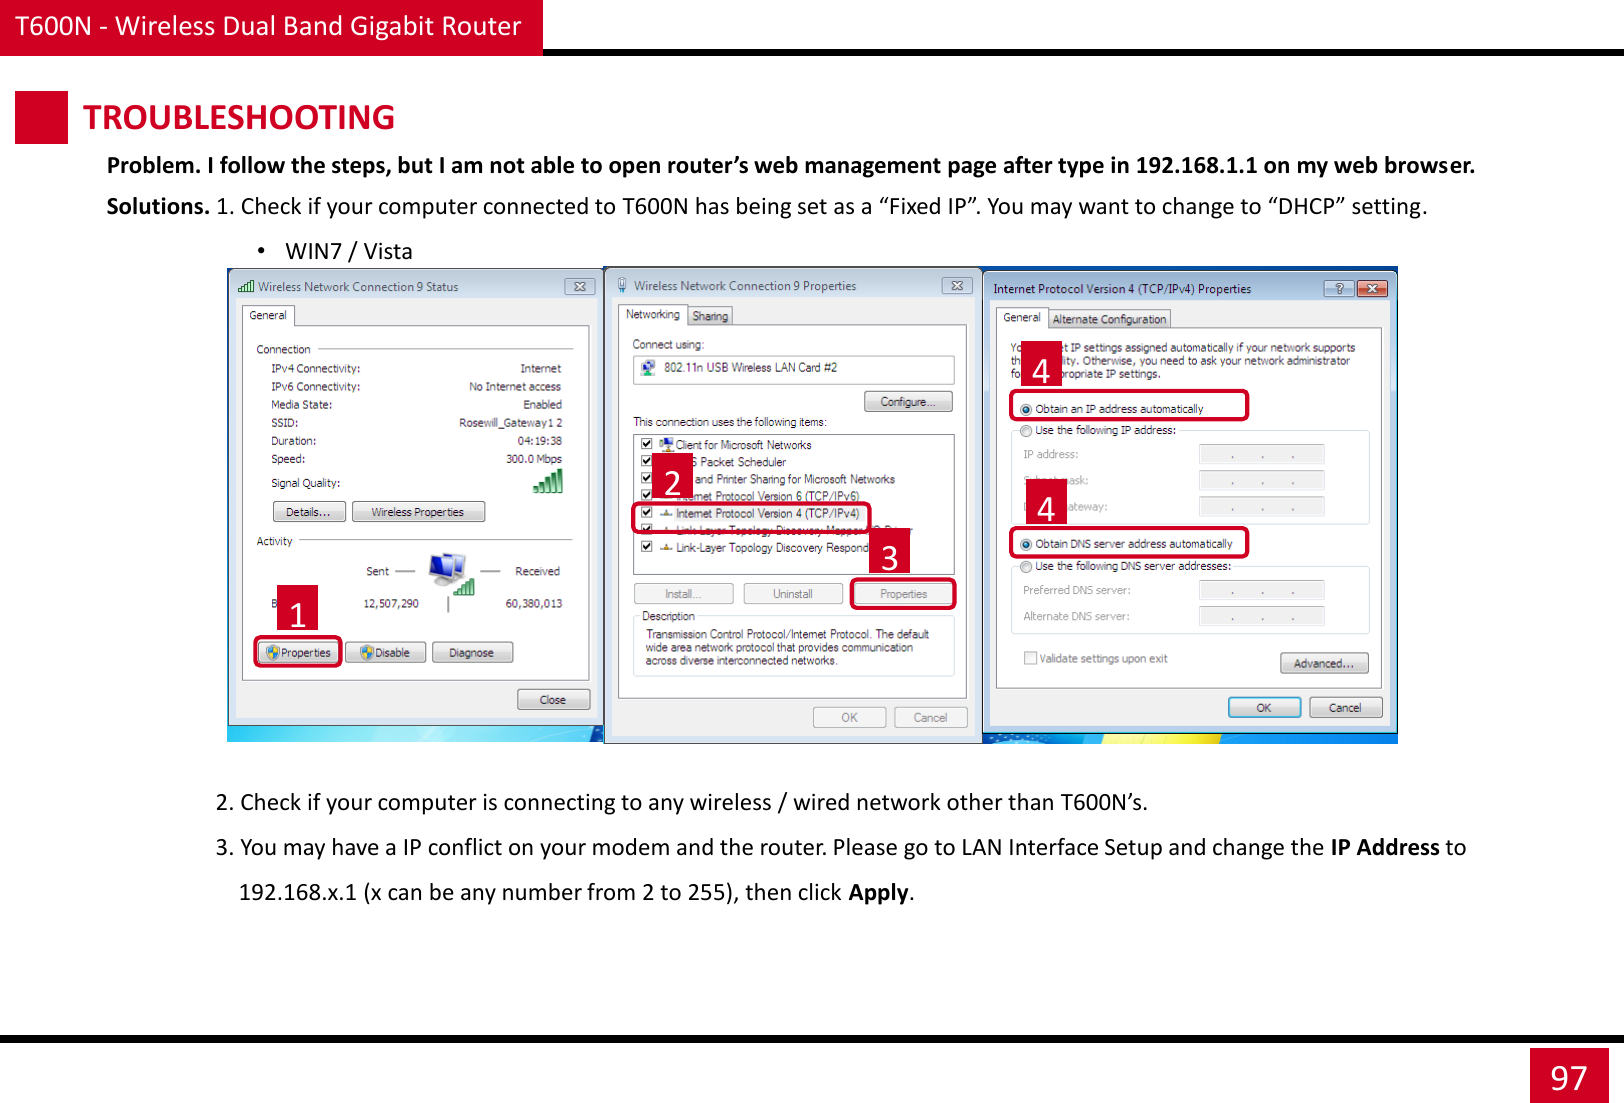
Task: Close the Connection 9 Properties window
Action: 957,285
